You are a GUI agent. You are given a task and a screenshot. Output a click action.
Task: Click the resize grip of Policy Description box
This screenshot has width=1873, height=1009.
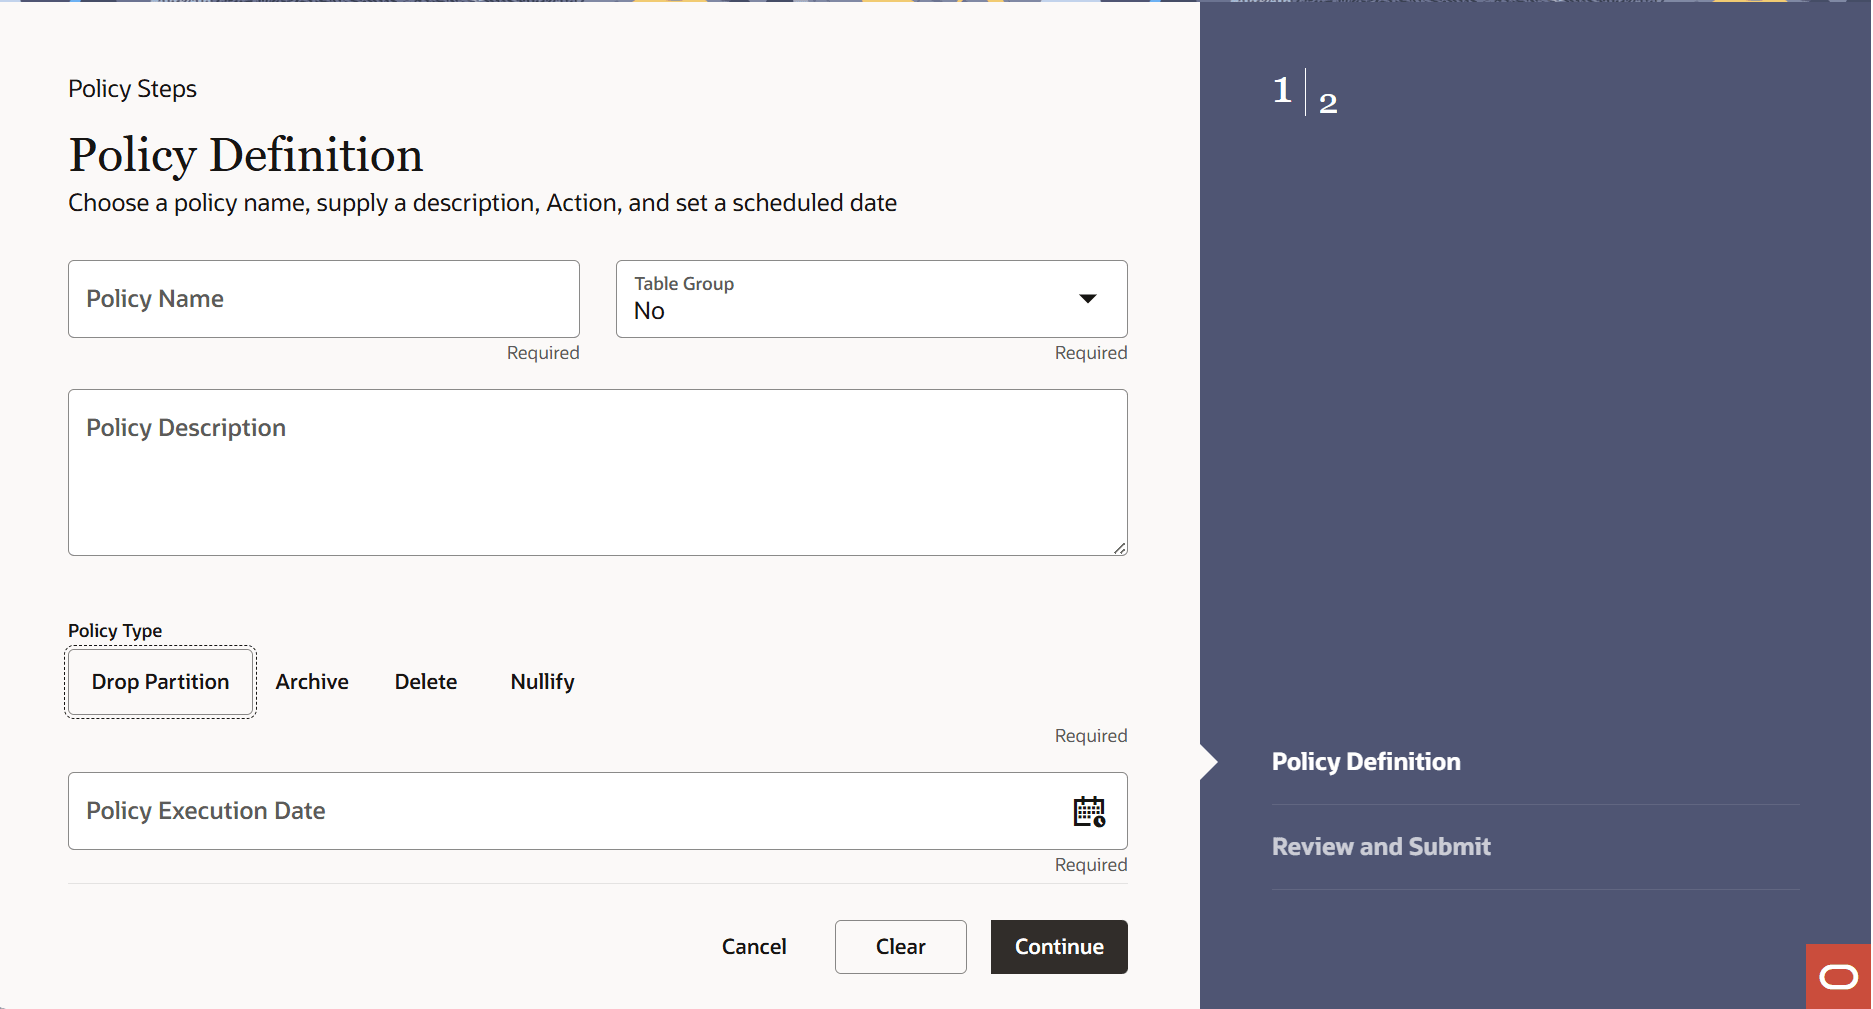coord(1119,548)
